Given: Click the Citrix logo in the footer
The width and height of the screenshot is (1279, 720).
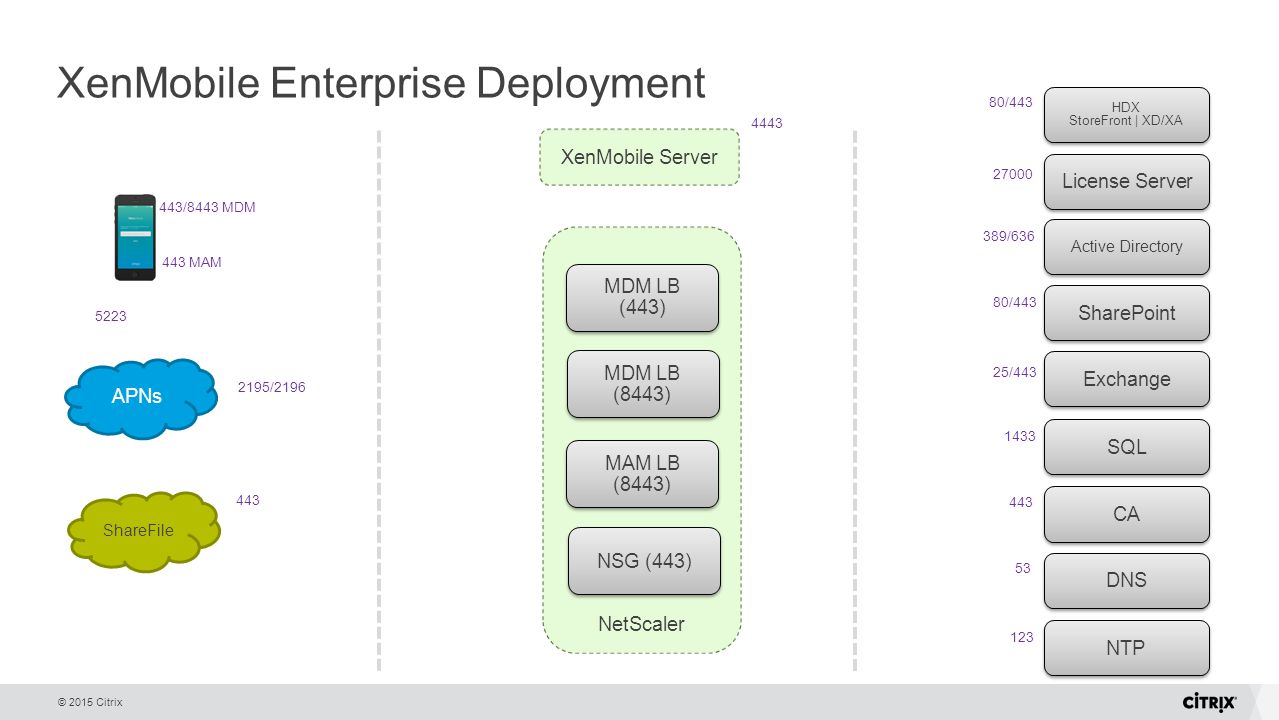Looking at the screenshot, I should click(1209, 701).
